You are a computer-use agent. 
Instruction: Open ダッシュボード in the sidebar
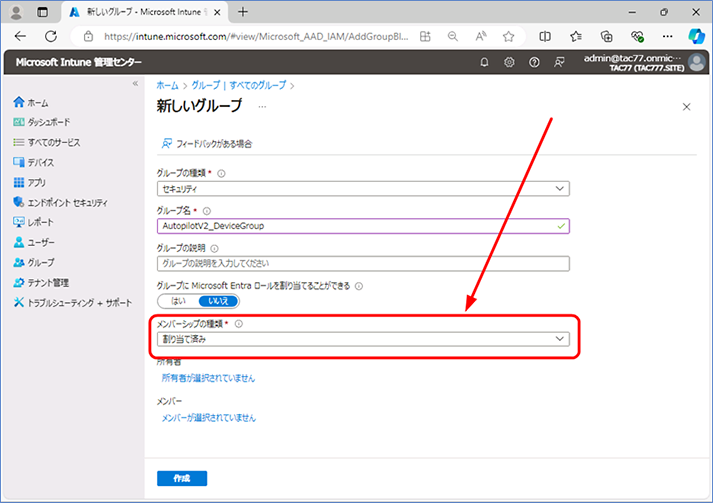click(42, 122)
